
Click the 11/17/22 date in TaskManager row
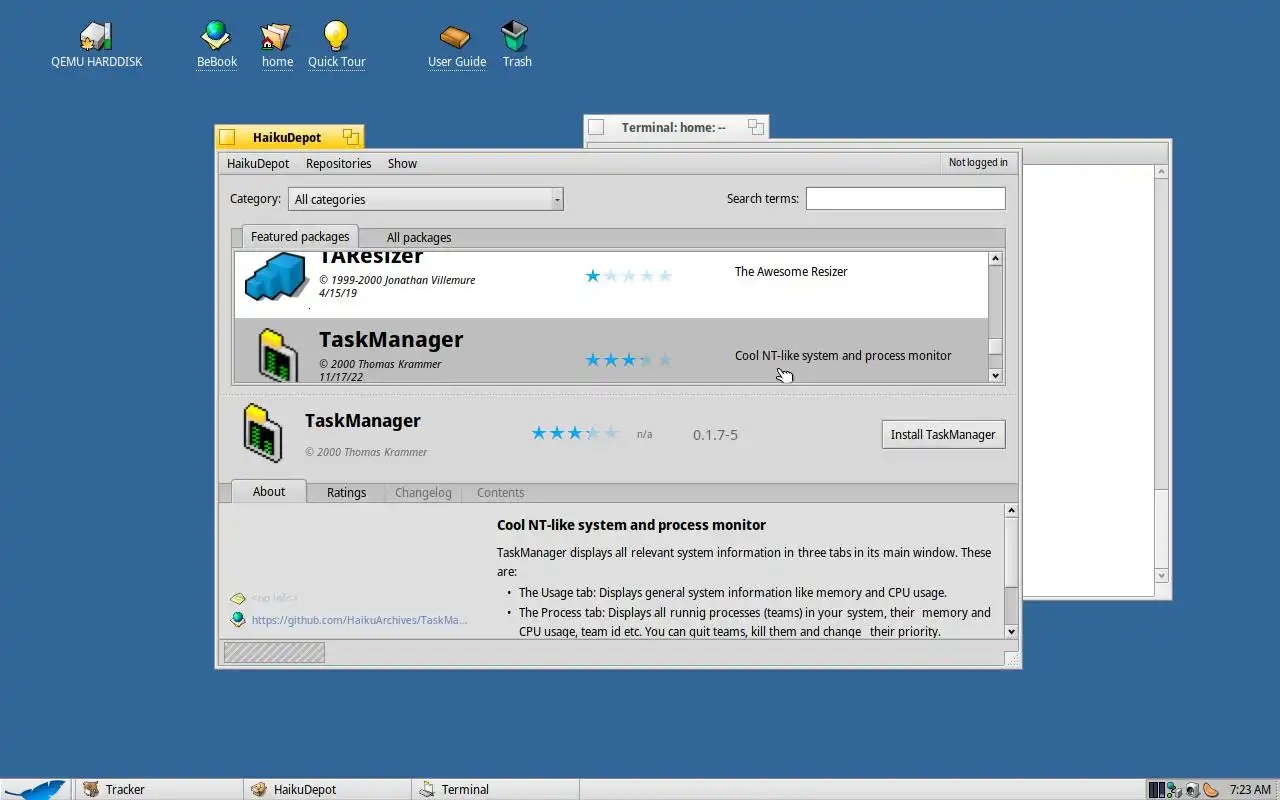[341, 377]
